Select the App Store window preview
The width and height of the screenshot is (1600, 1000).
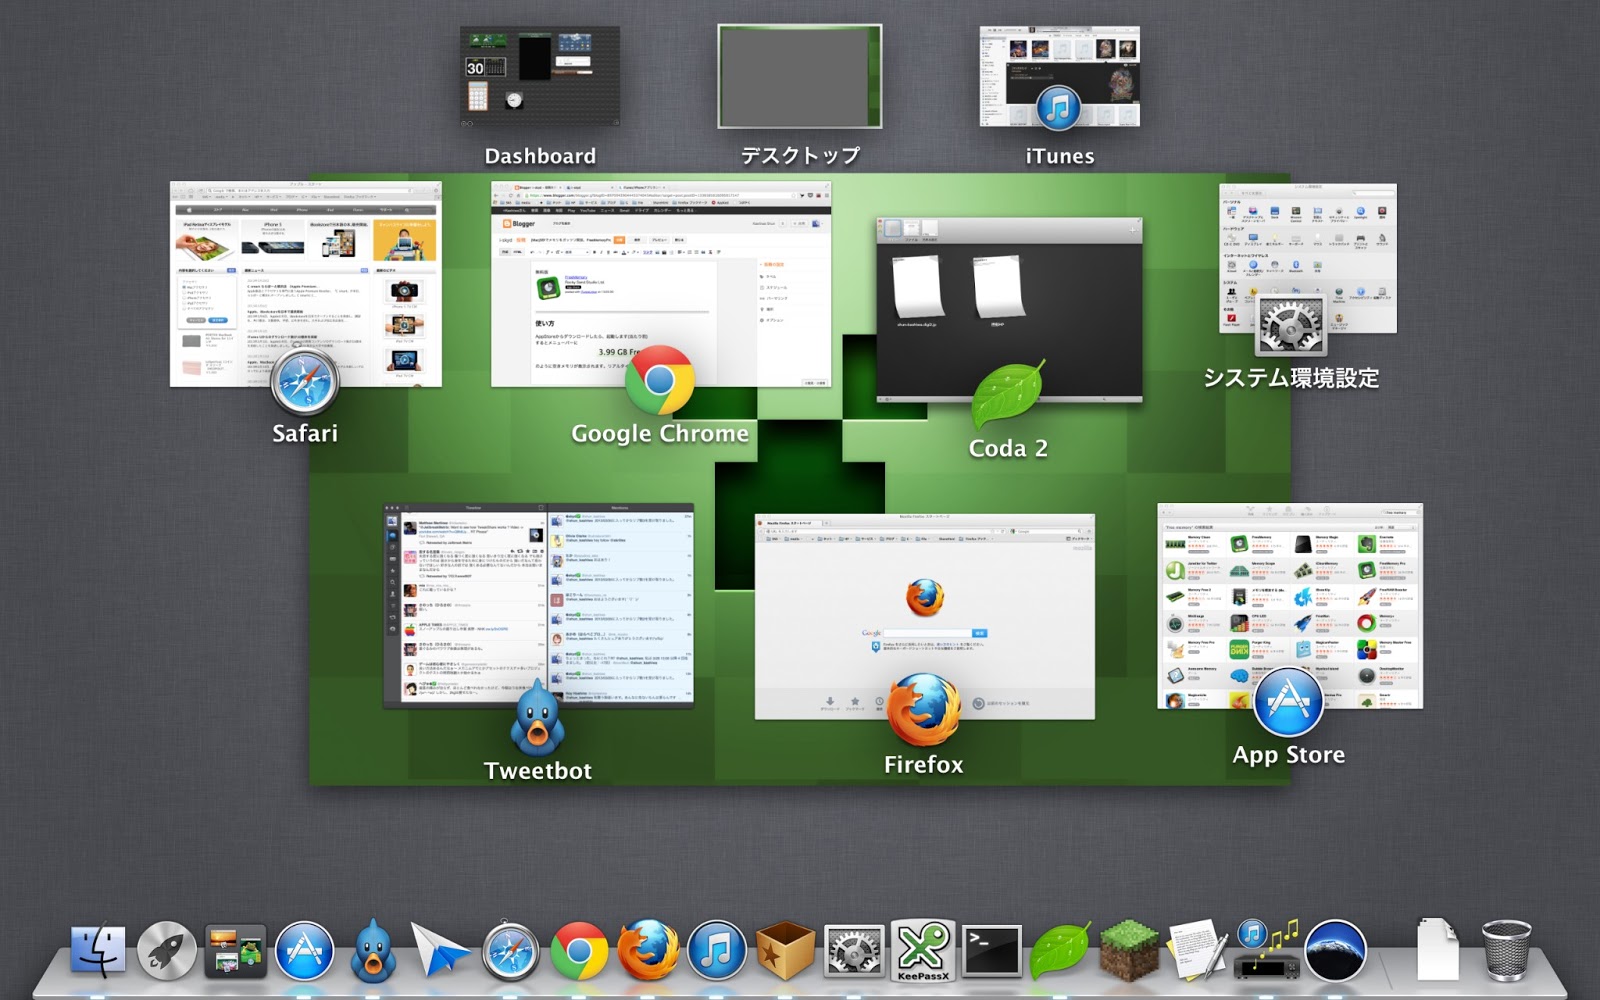pyautogui.click(x=1290, y=606)
